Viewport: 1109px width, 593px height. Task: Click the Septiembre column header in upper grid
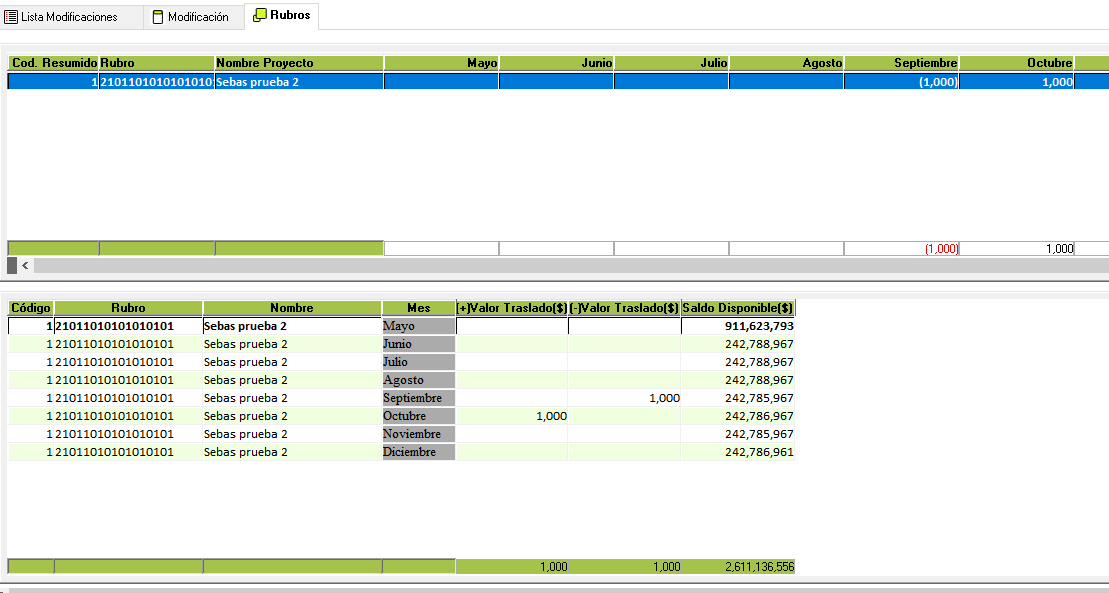click(900, 63)
